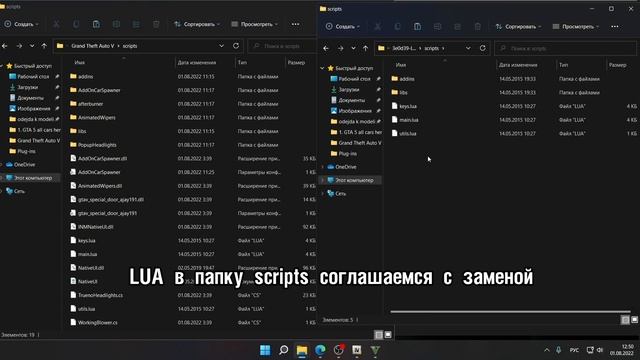This screenshot has height=360, width=640.
Task: Select main.lua in the right window
Action: coord(409,120)
